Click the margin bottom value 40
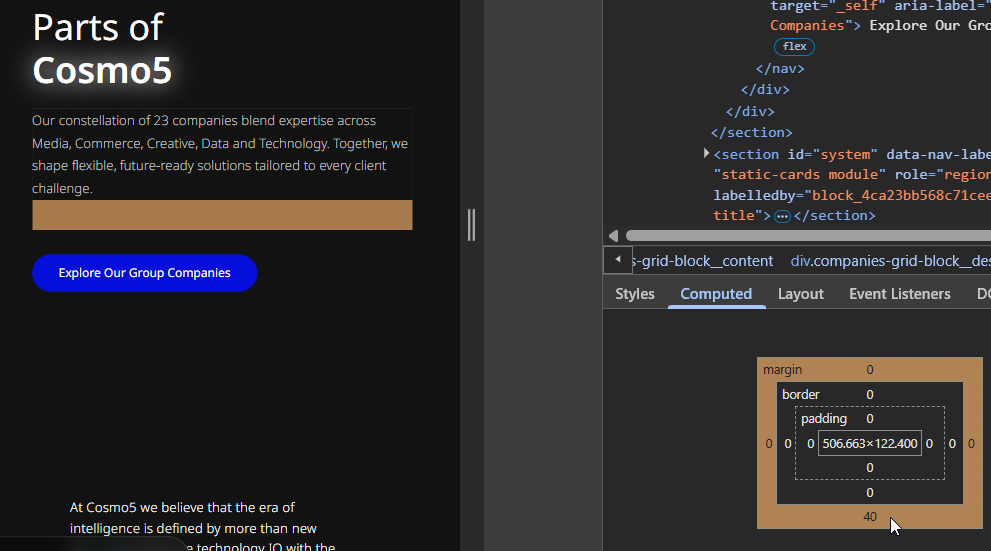 pos(870,517)
